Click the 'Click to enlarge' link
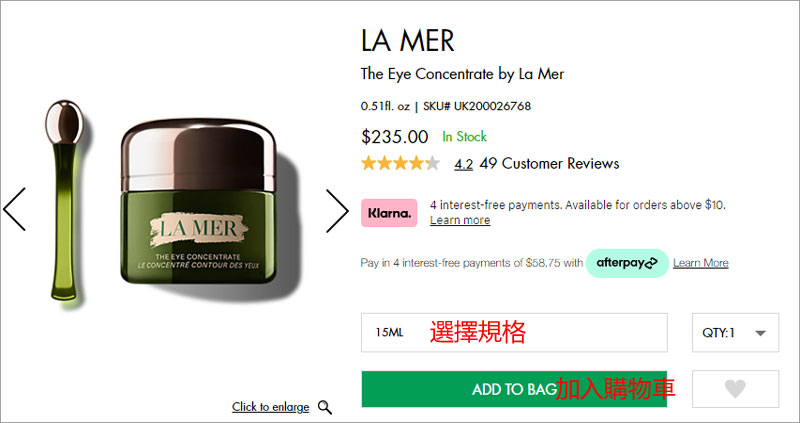The height and width of the screenshot is (423, 800). click(270, 407)
